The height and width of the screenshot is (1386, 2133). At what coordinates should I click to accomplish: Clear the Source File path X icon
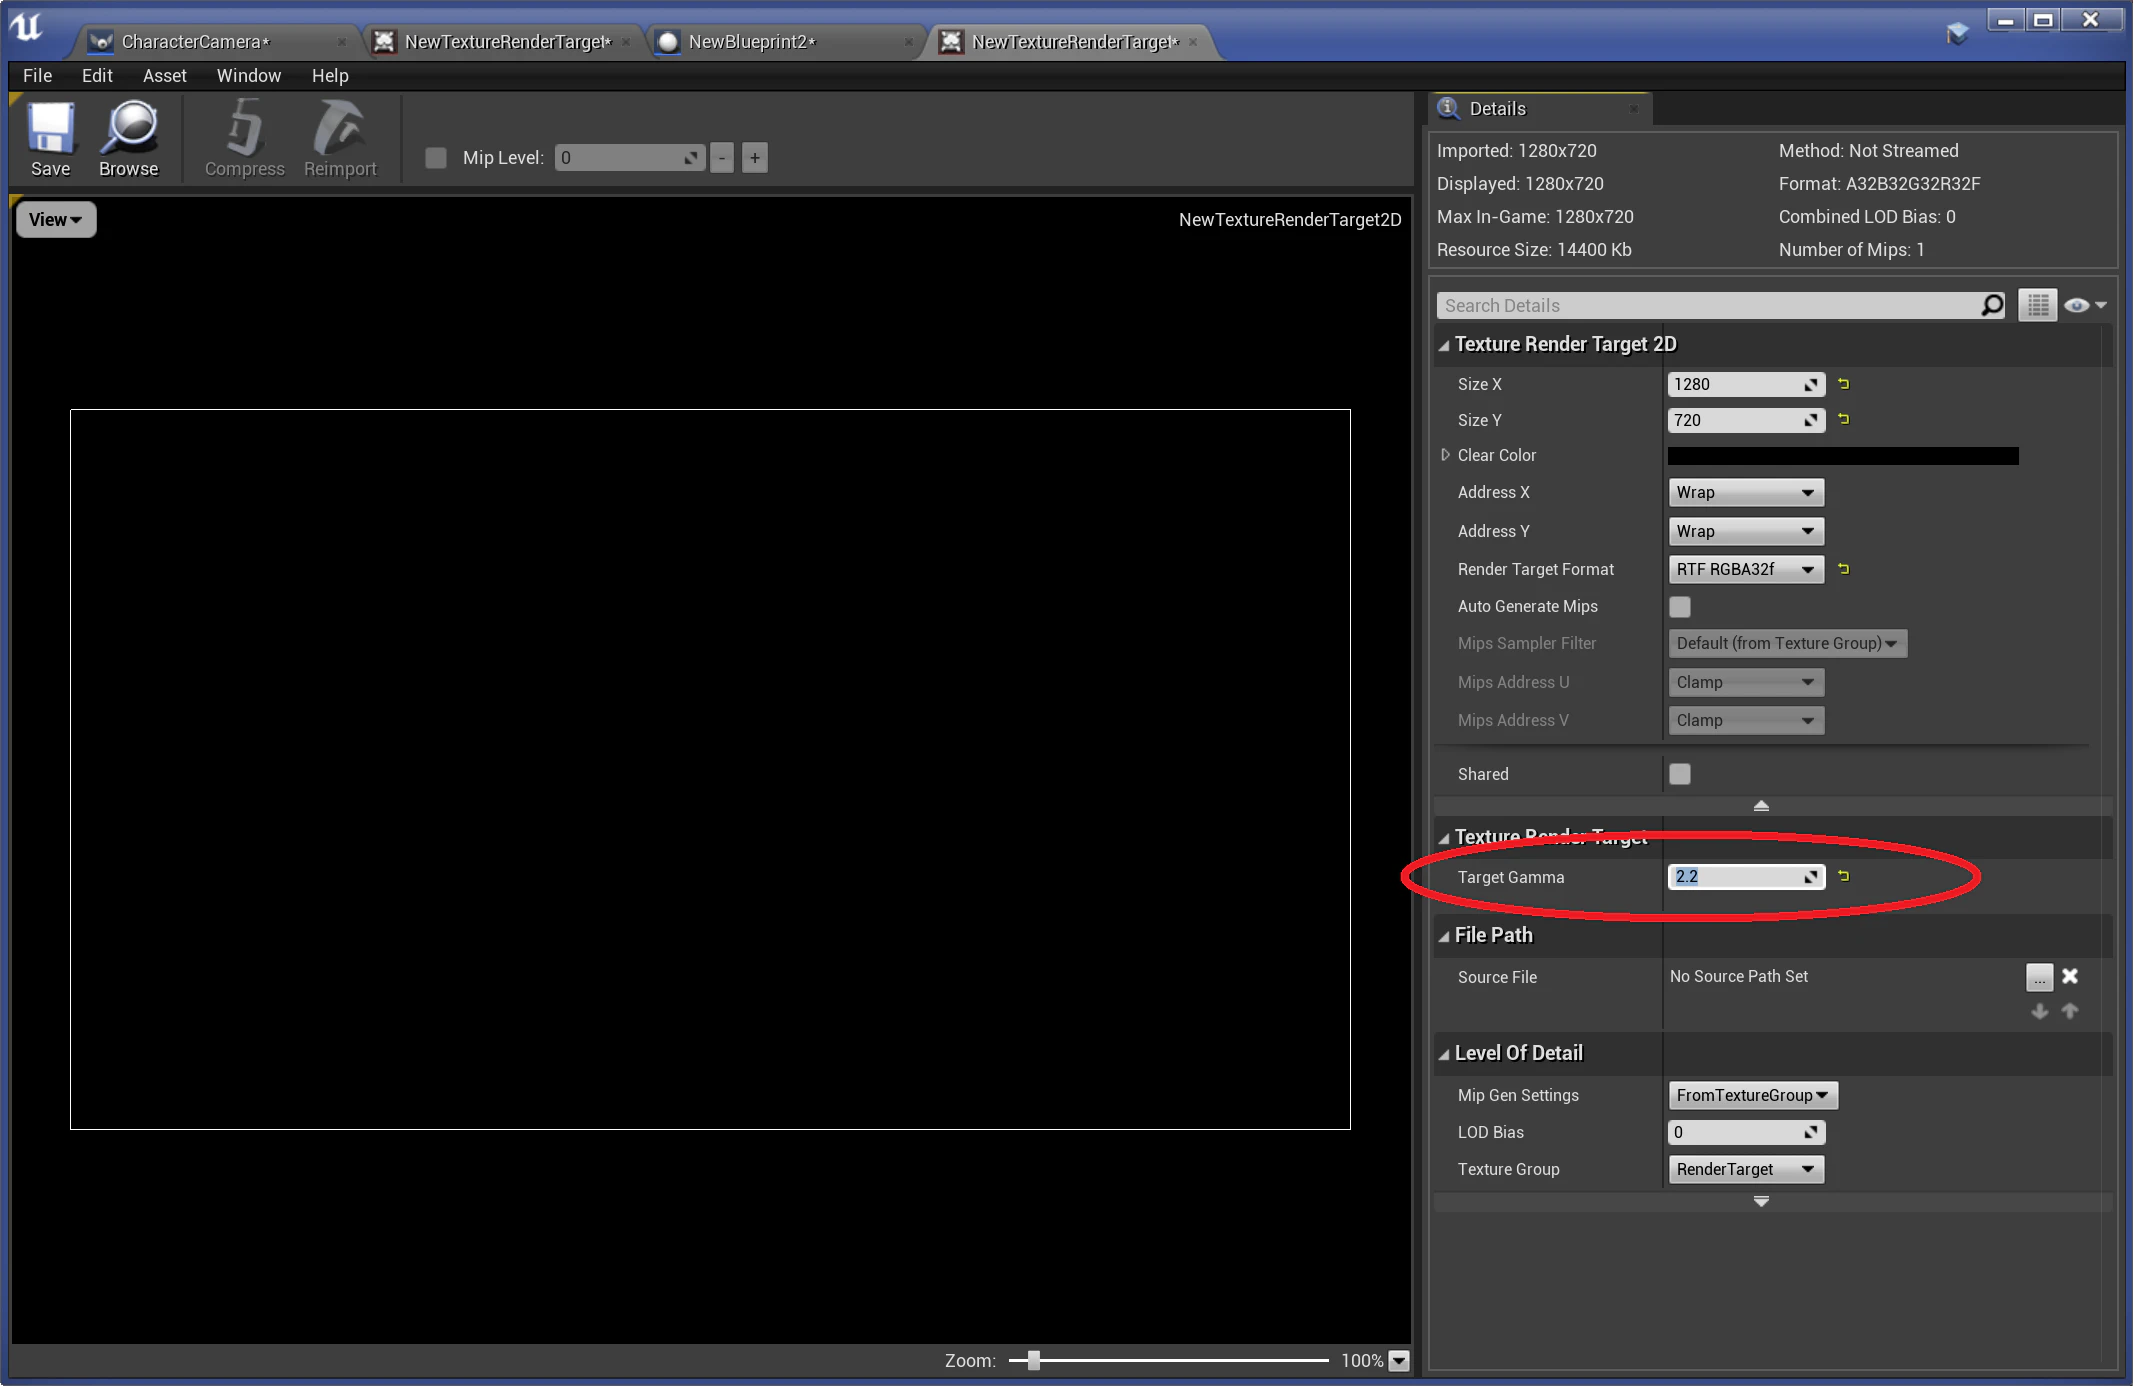(2070, 976)
